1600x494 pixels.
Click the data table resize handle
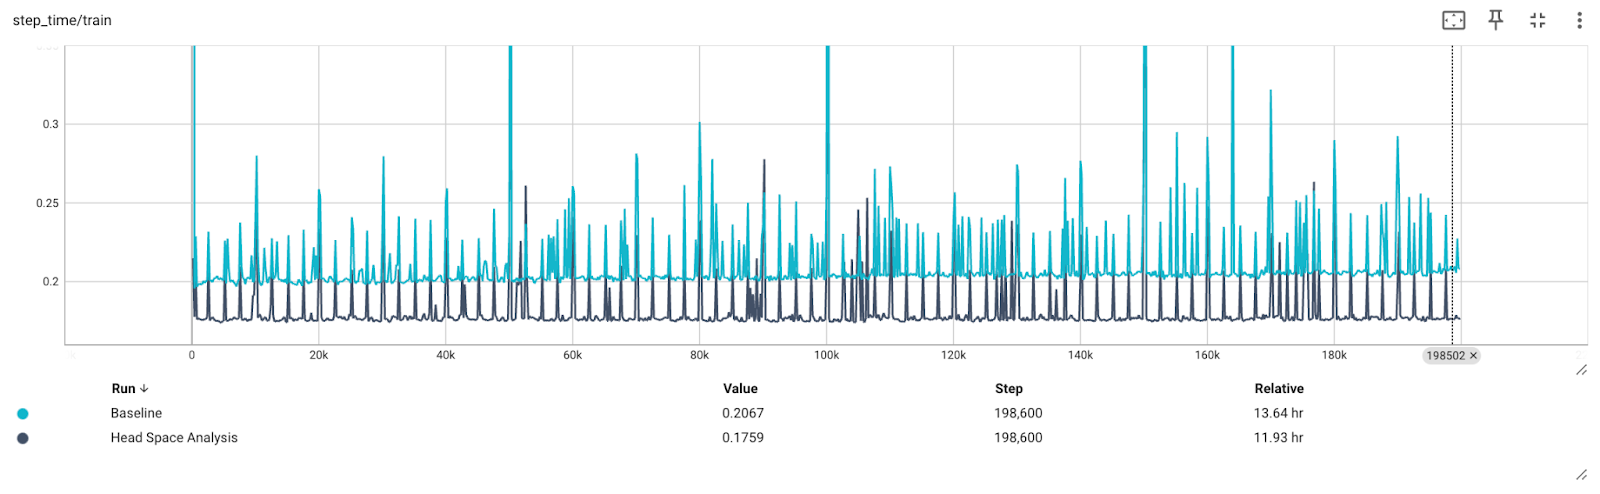click(x=1581, y=474)
